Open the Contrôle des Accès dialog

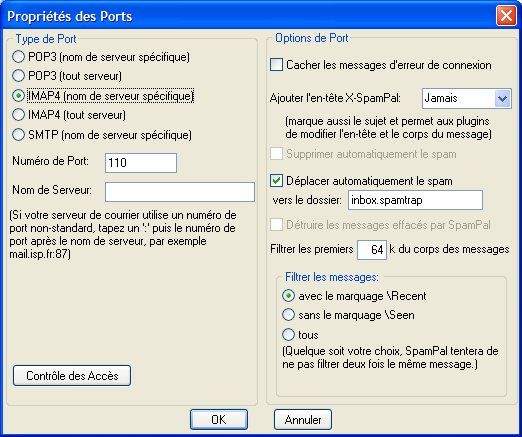72,376
